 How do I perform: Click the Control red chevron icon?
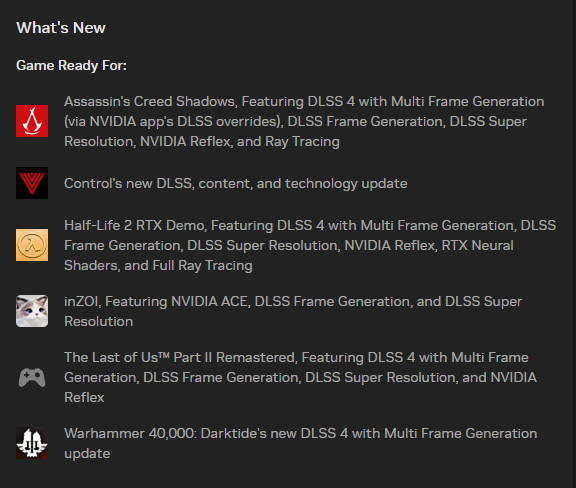point(32,183)
